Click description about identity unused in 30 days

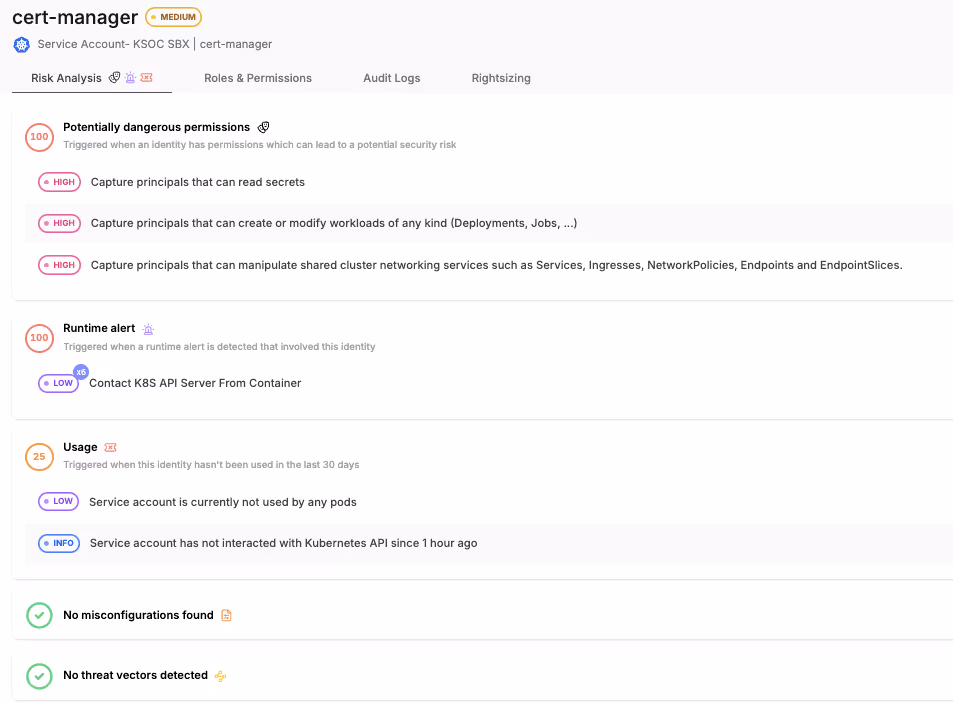[x=211, y=465]
